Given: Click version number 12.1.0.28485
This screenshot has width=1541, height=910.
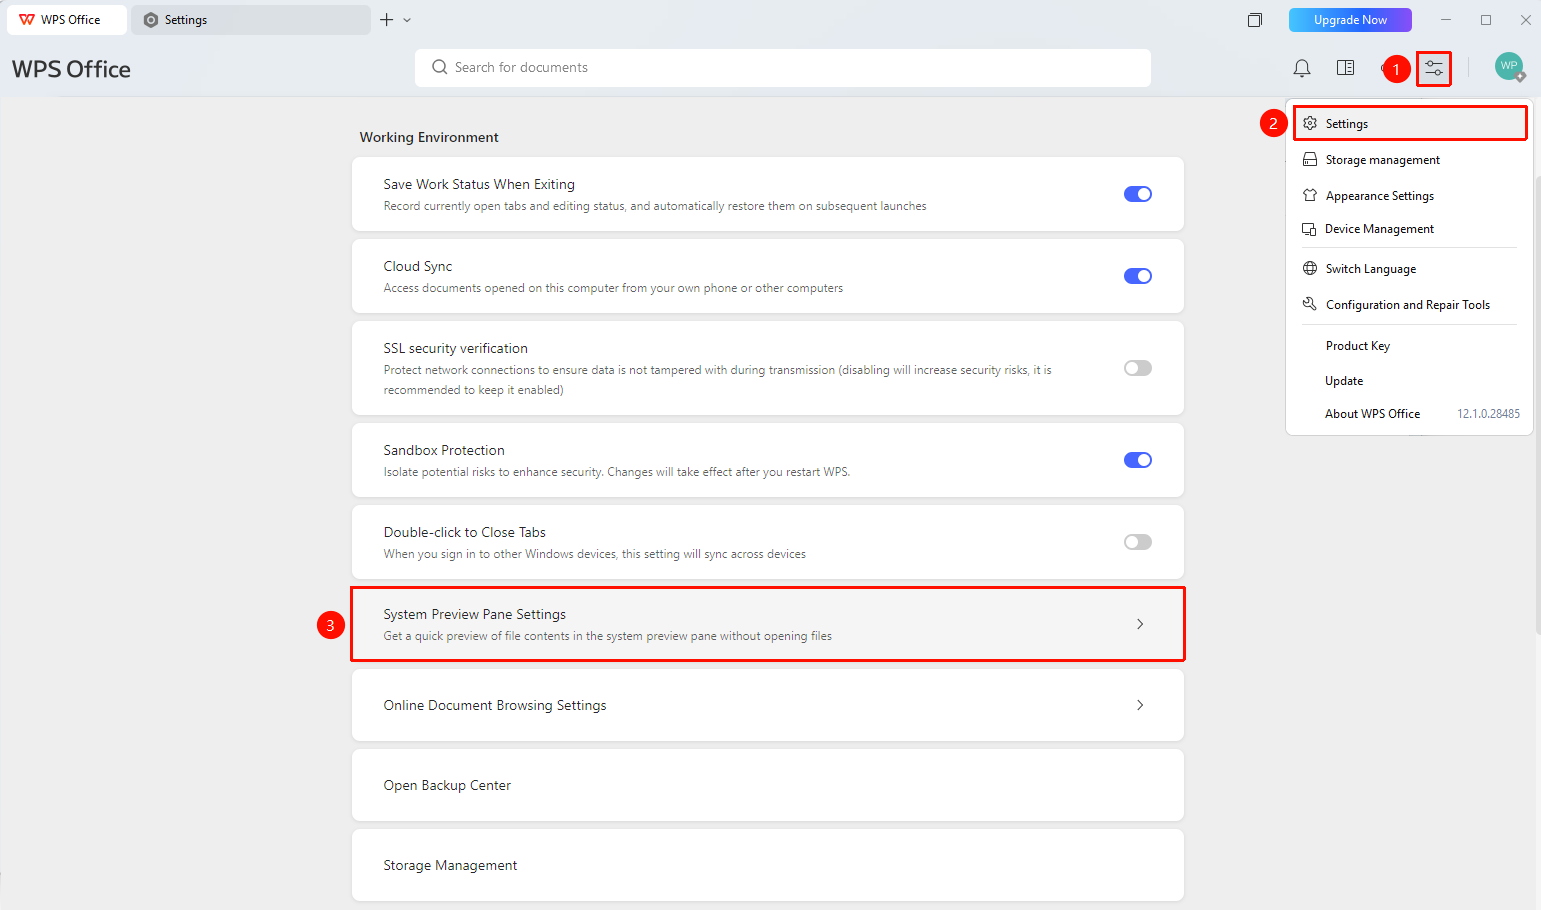Looking at the screenshot, I should click(1488, 414).
